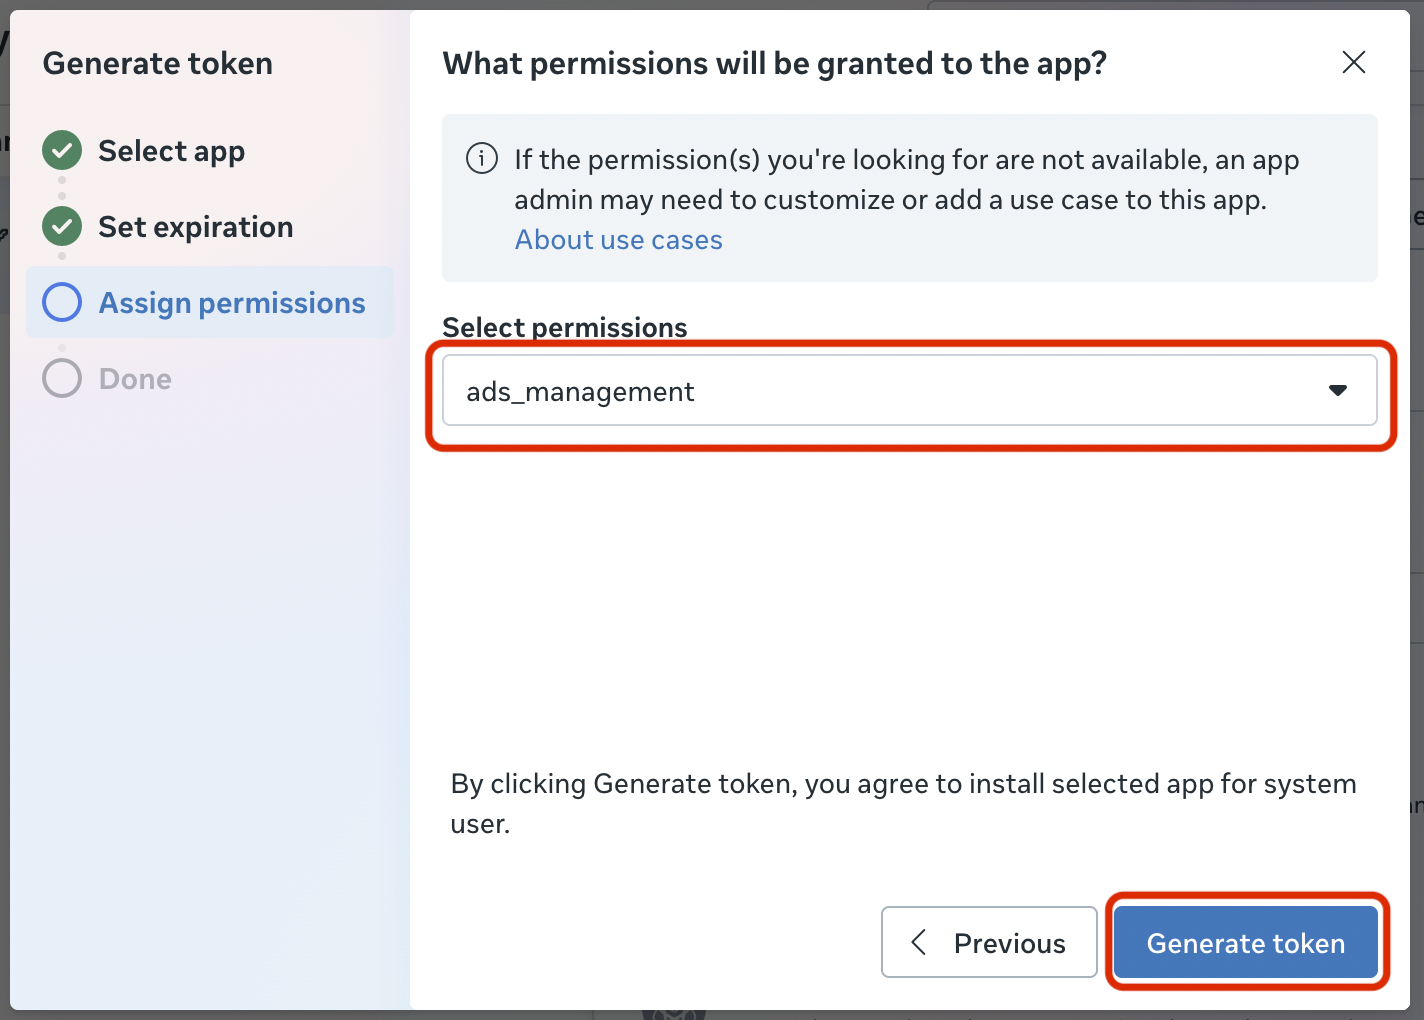Image resolution: width=1424 pixels, height=1020 pixels.
Task: Click the Generate token sidebar title
Action: point(157,64)
